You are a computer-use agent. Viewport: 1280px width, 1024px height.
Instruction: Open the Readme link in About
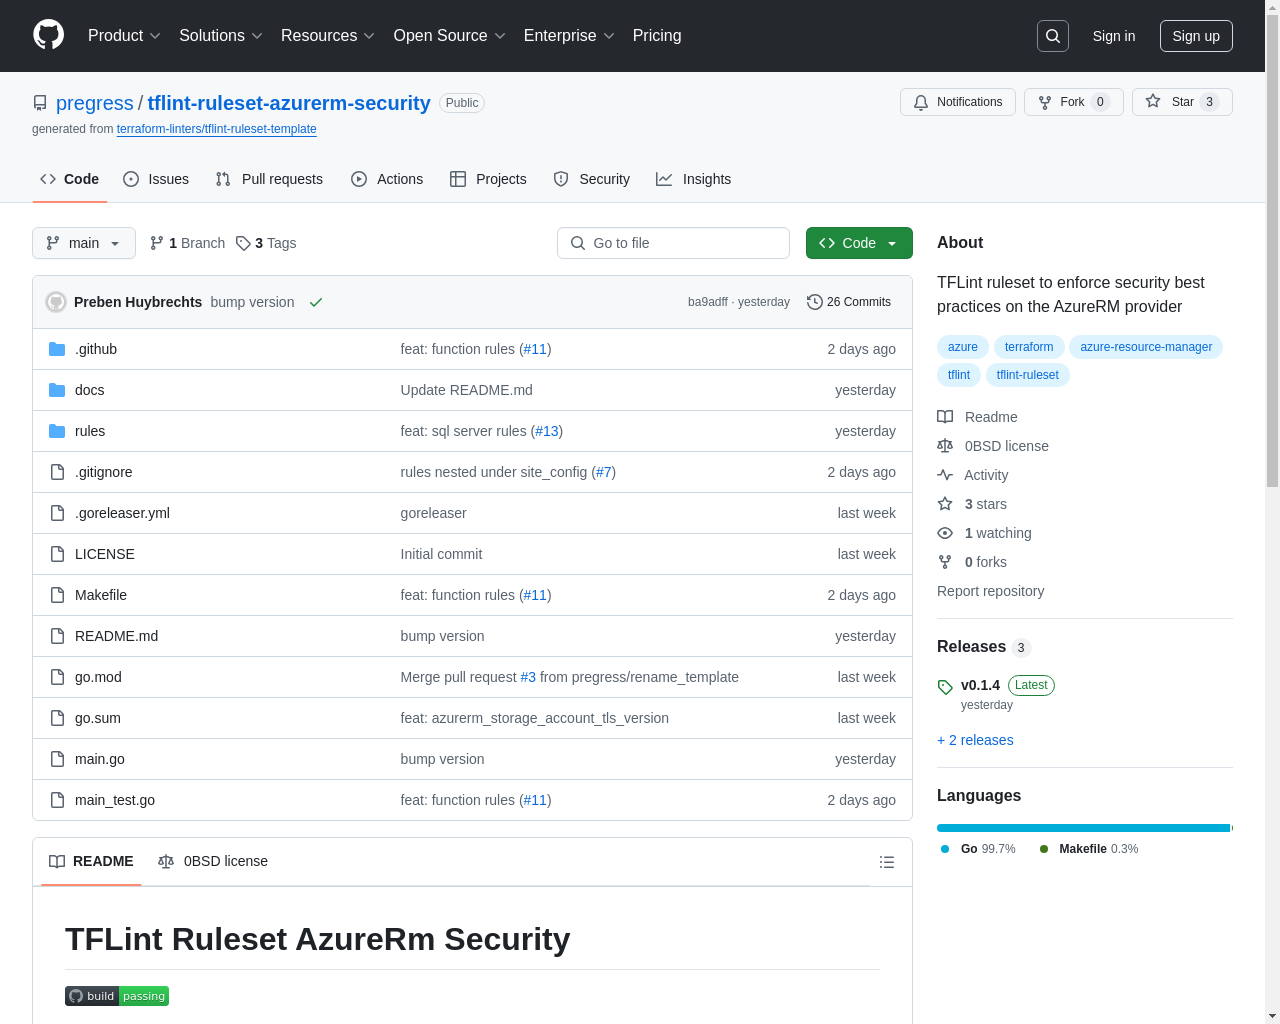pos(977,417)
